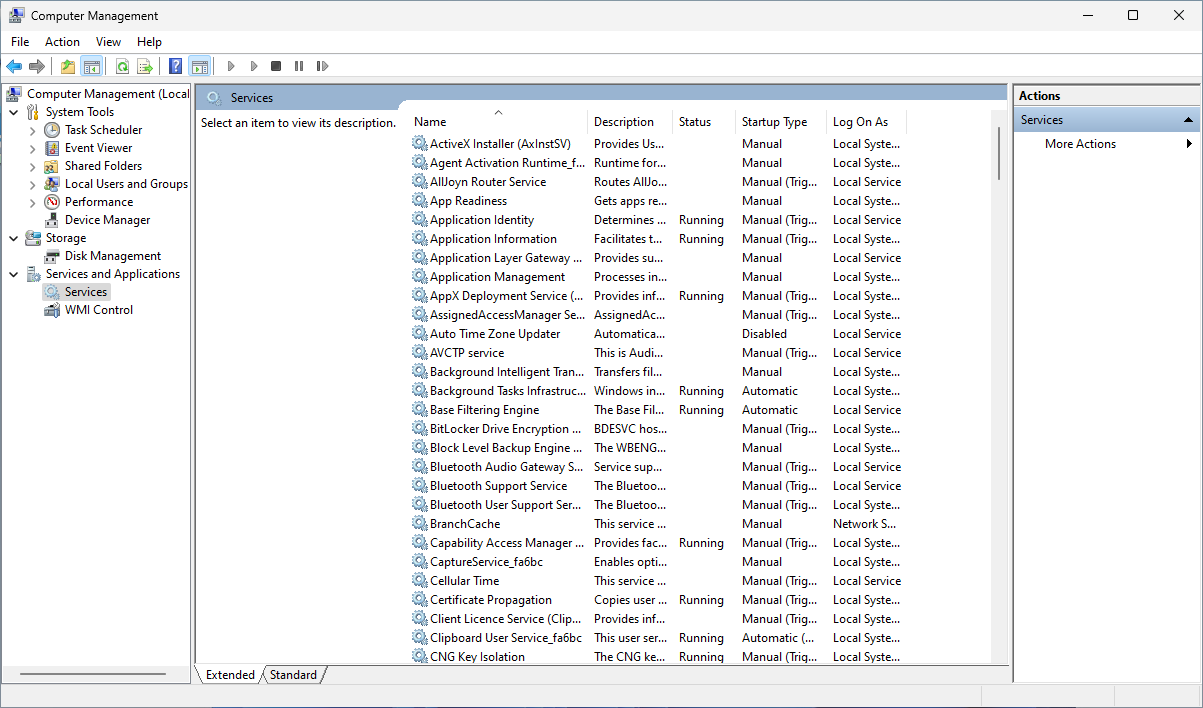The image size is (1203, 708).
Task: Refresh the services list via toolbar
Action: [122, 66]
